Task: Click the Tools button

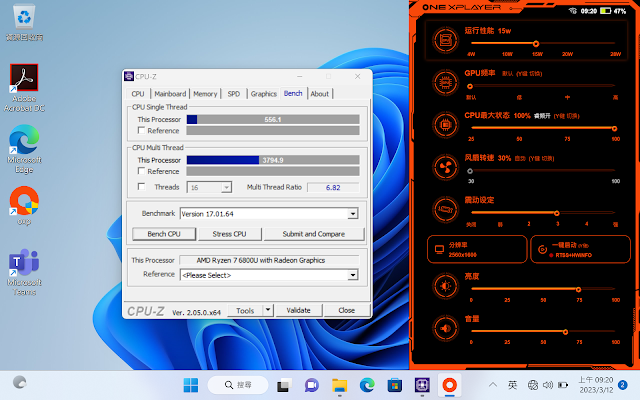Action: [x=245, y=310]
